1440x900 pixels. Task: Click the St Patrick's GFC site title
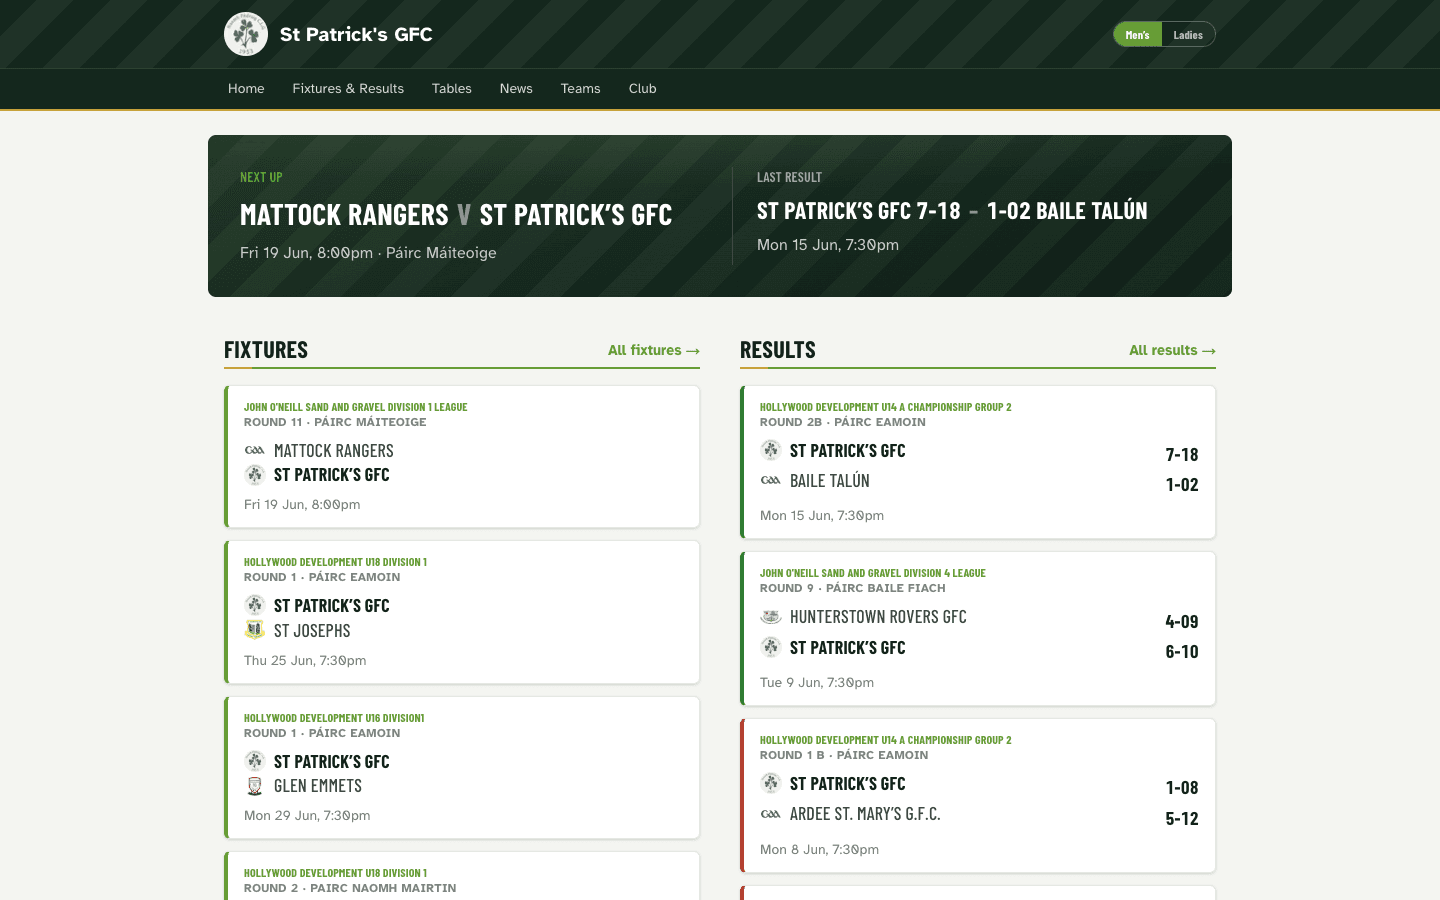pyautogui.click(x=356, y=34)
